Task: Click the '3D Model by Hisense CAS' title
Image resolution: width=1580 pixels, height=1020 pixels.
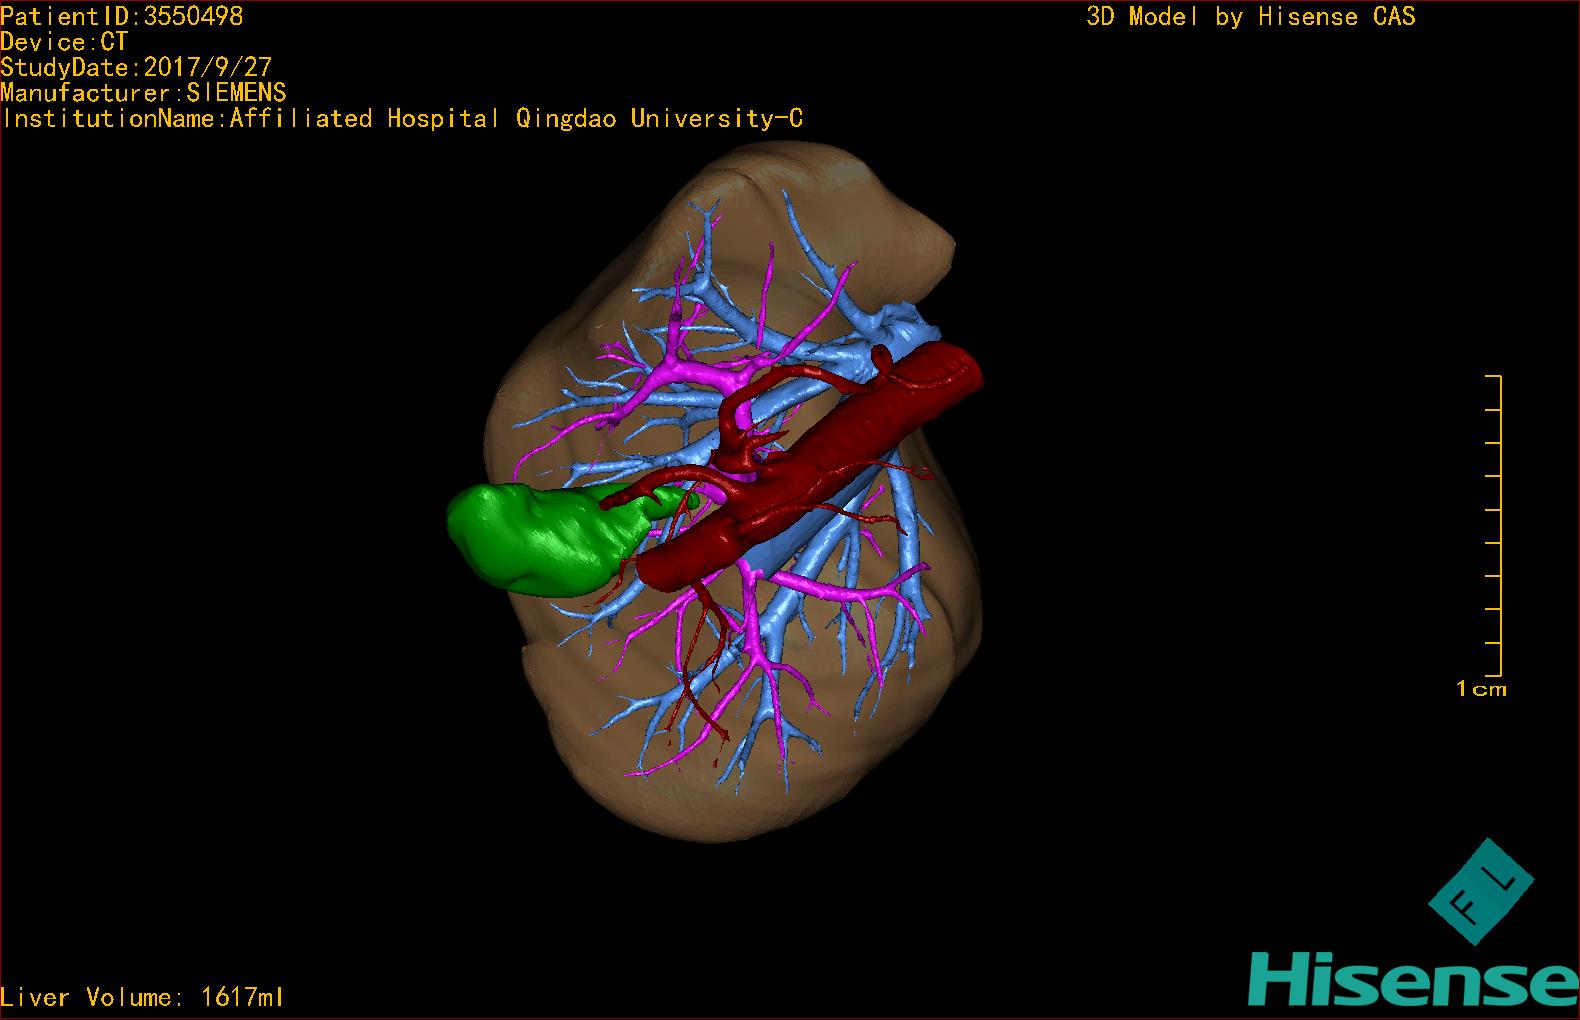Action: (x=1251, y=17)
